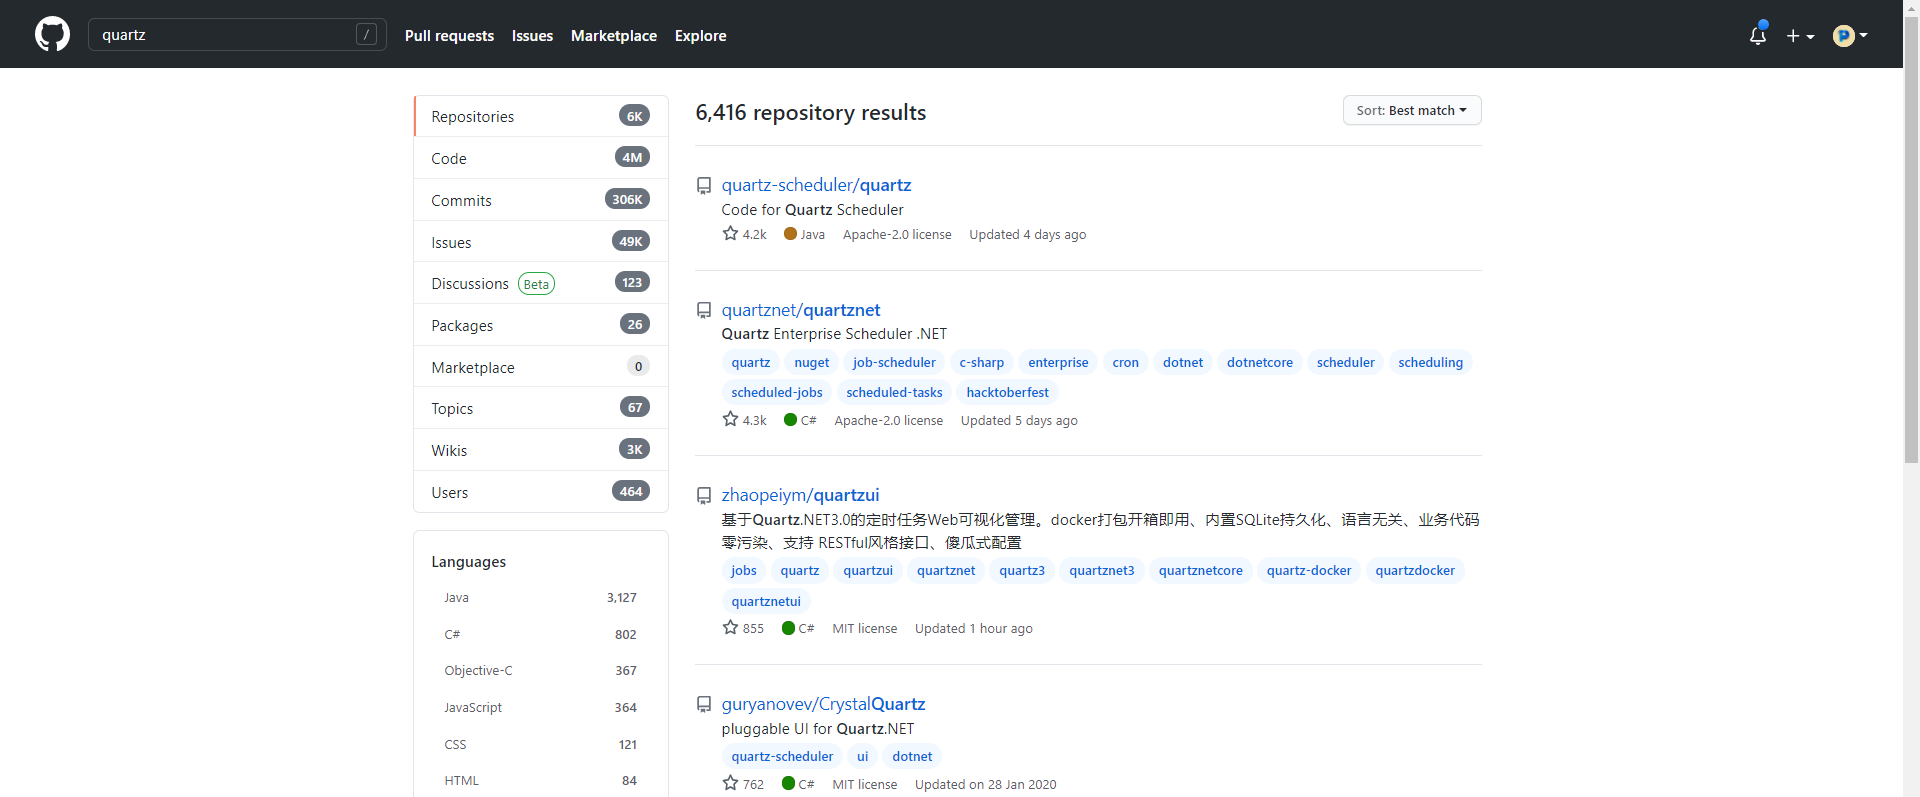1920x797 pixels.
Task: Click repository icon beside zhaopeiym/quartzui
Action: [x=704, y=496]
